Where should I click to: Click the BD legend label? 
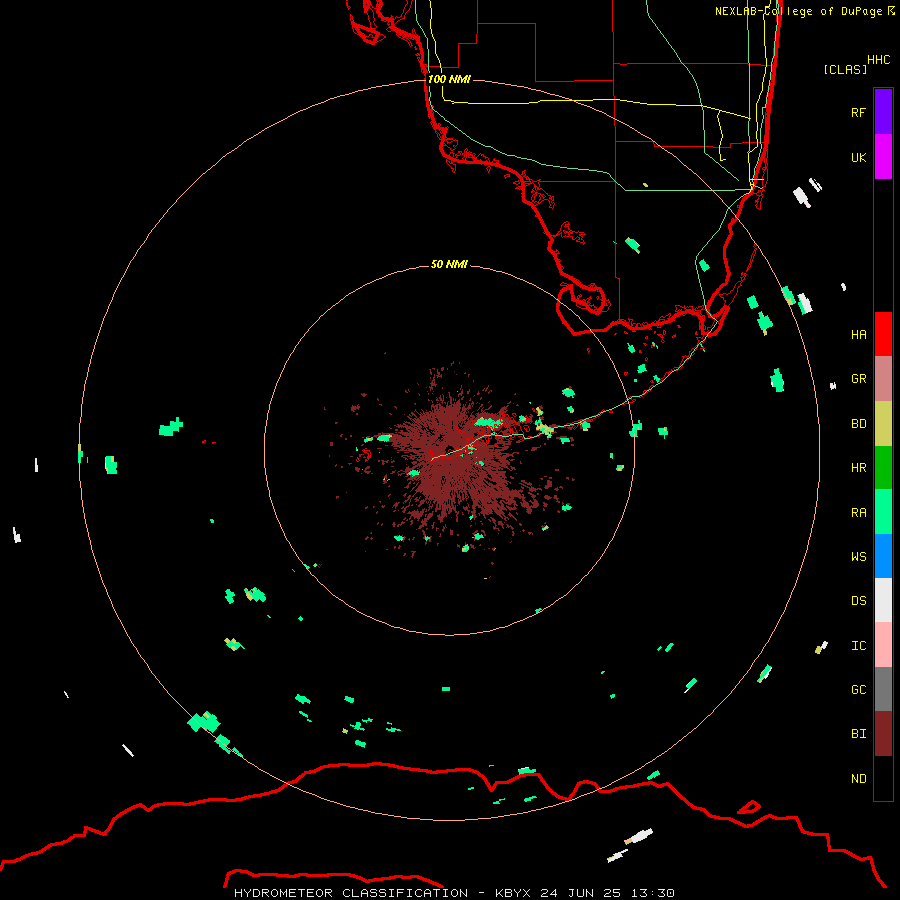(858, 424)
